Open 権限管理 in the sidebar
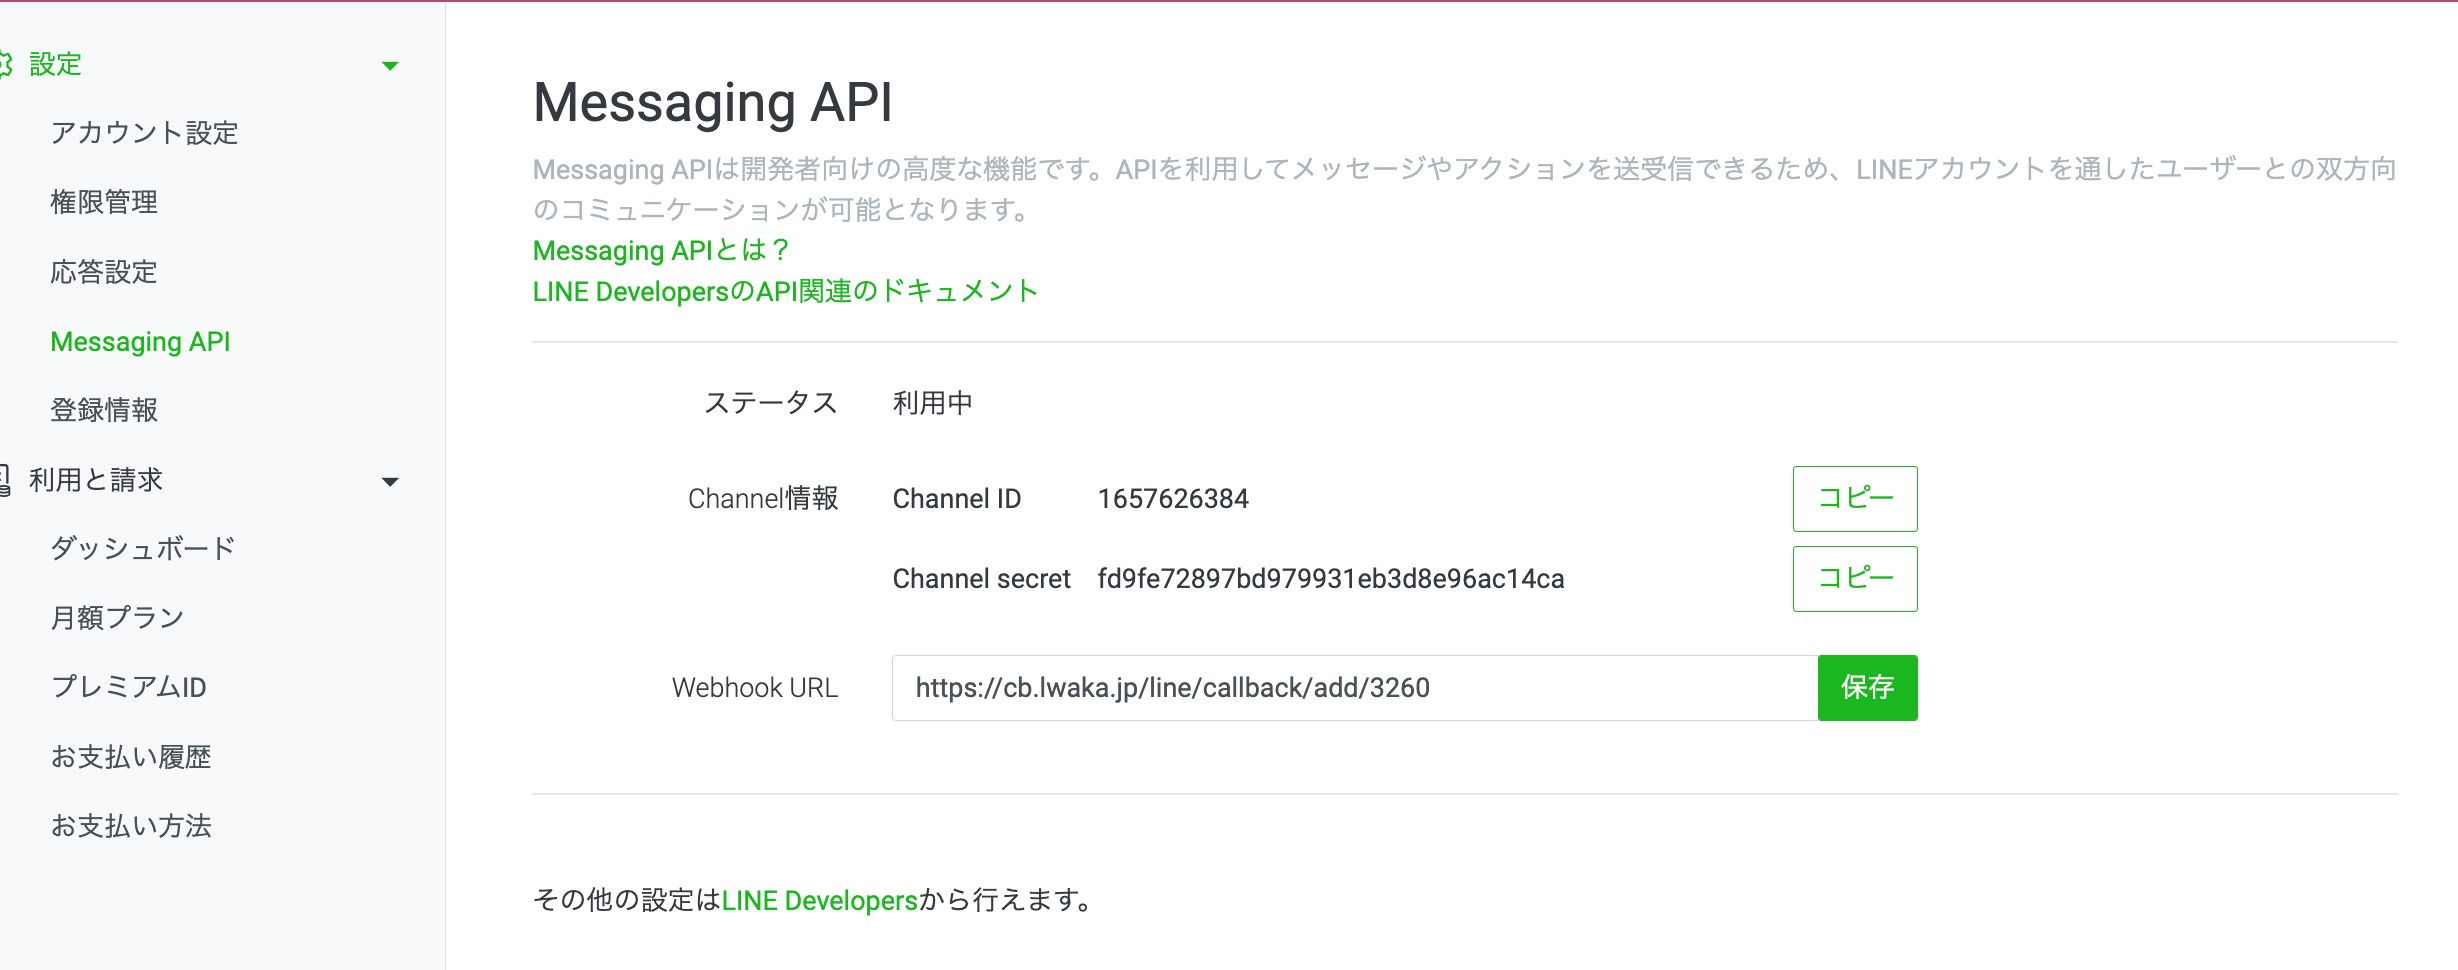The width and height of the screenshot is (2458, 970). [x=104, y=202]
